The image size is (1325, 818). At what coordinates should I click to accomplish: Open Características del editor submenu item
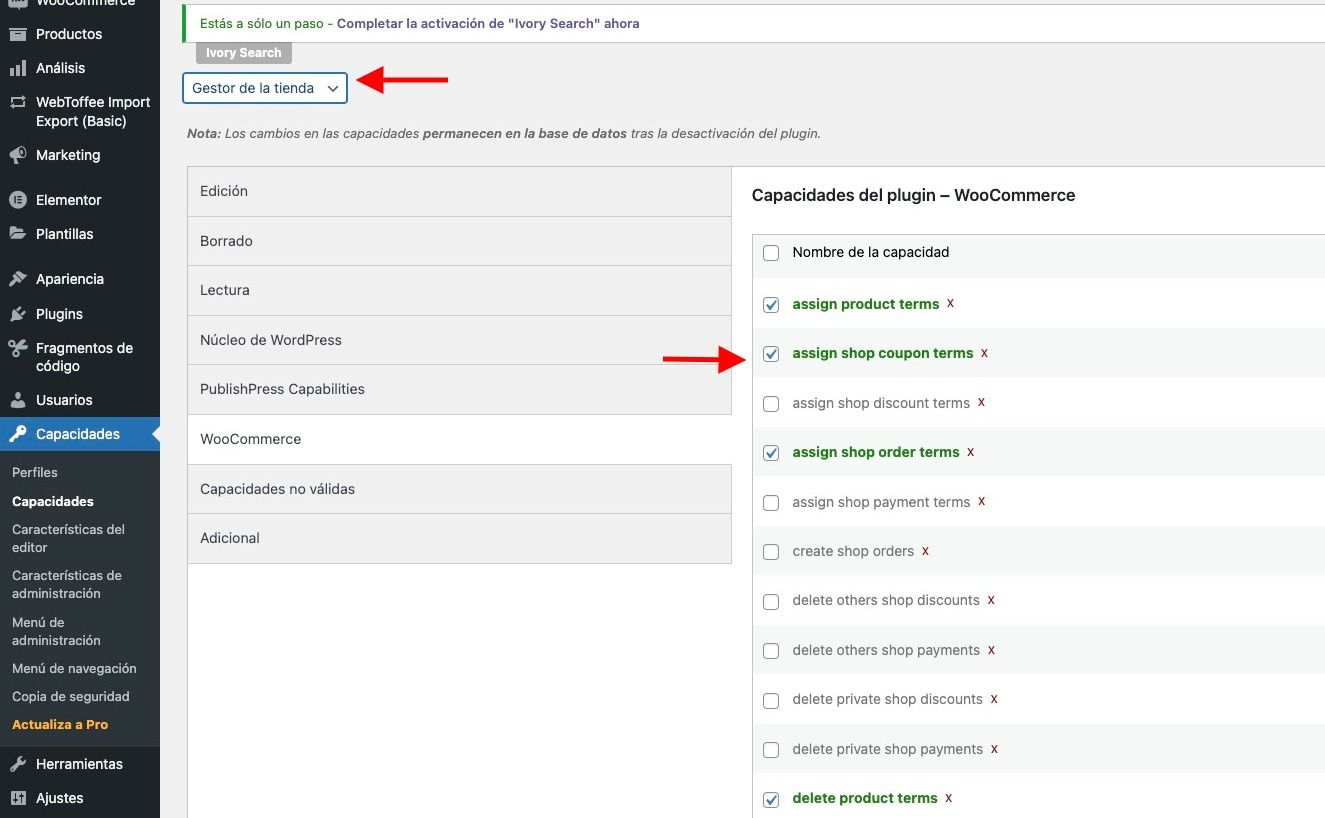coord(68,538)
